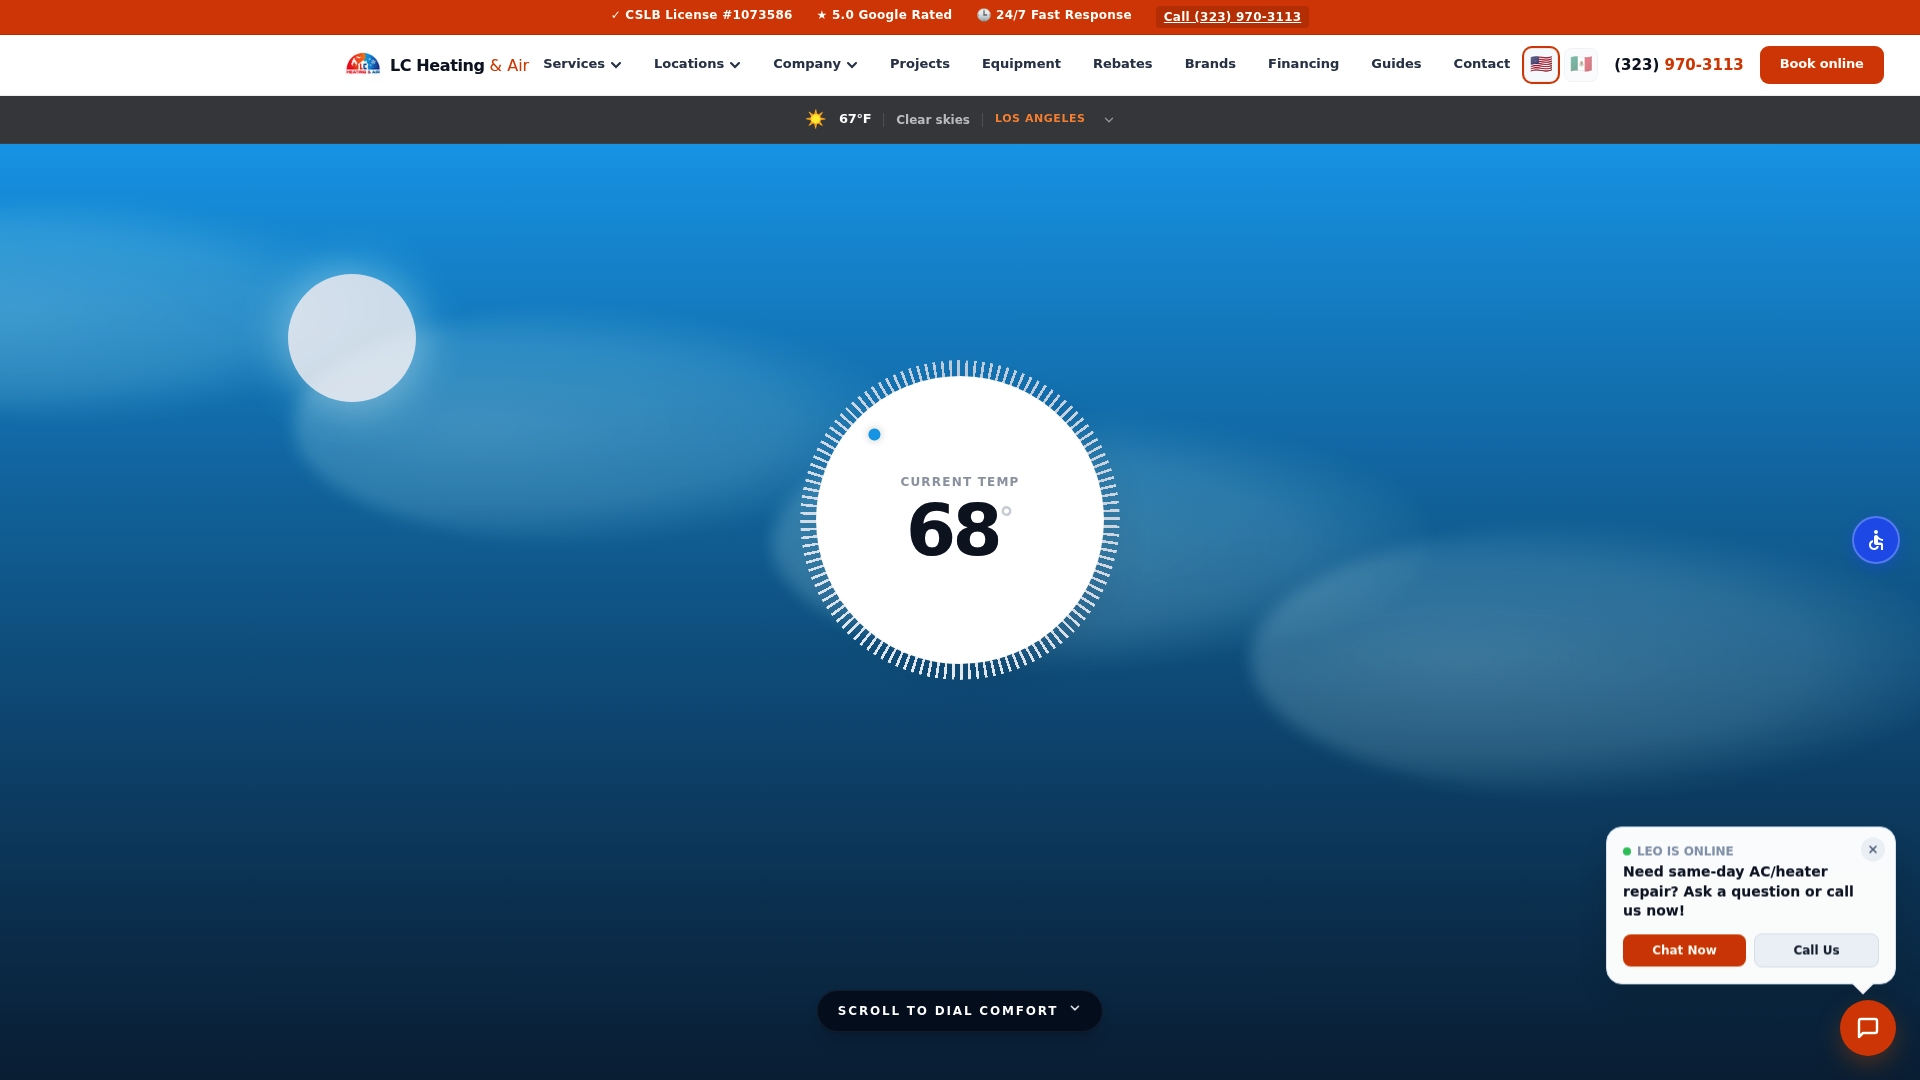1920x1080 pixels.
Task: Click the city selector chevron arrow
Action: click(1109, 120)
